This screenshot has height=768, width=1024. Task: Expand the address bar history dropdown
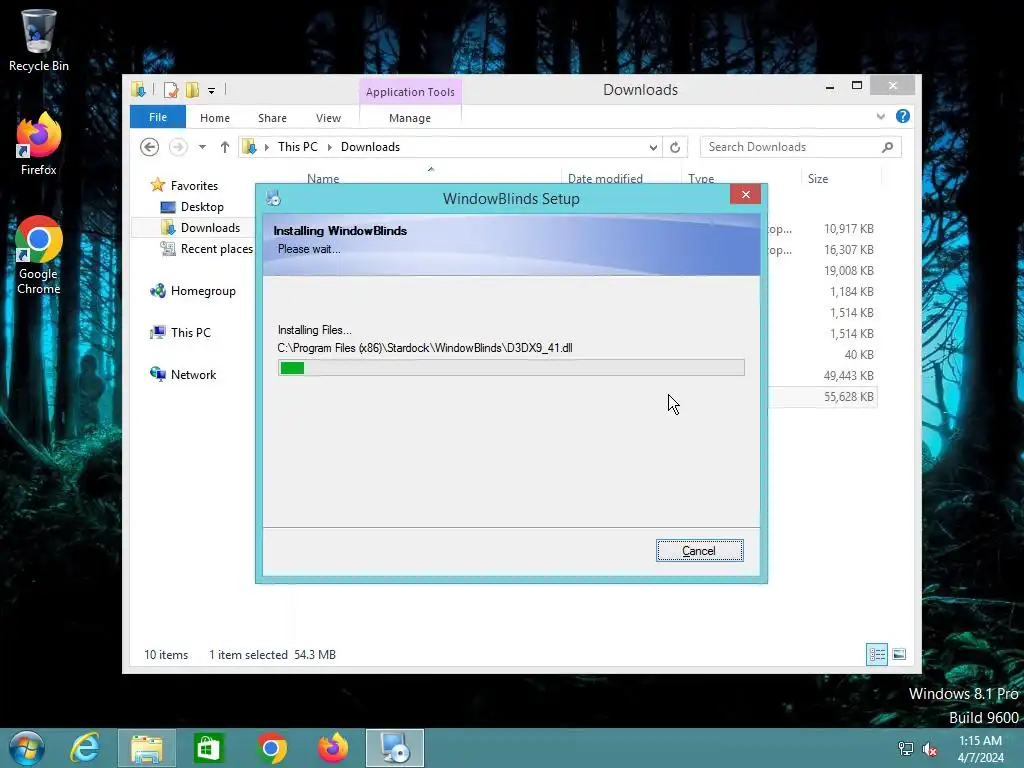click(x=653, y=148)
